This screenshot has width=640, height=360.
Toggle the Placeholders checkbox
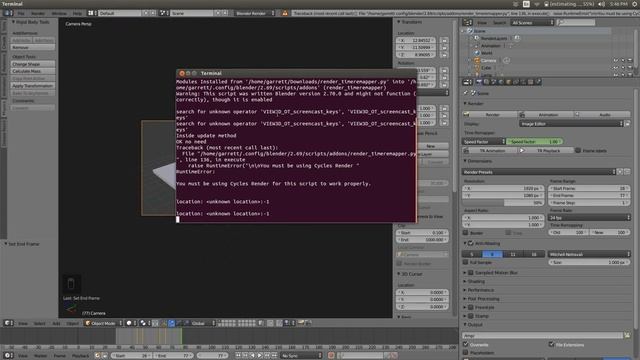click(x=466, y=352)
